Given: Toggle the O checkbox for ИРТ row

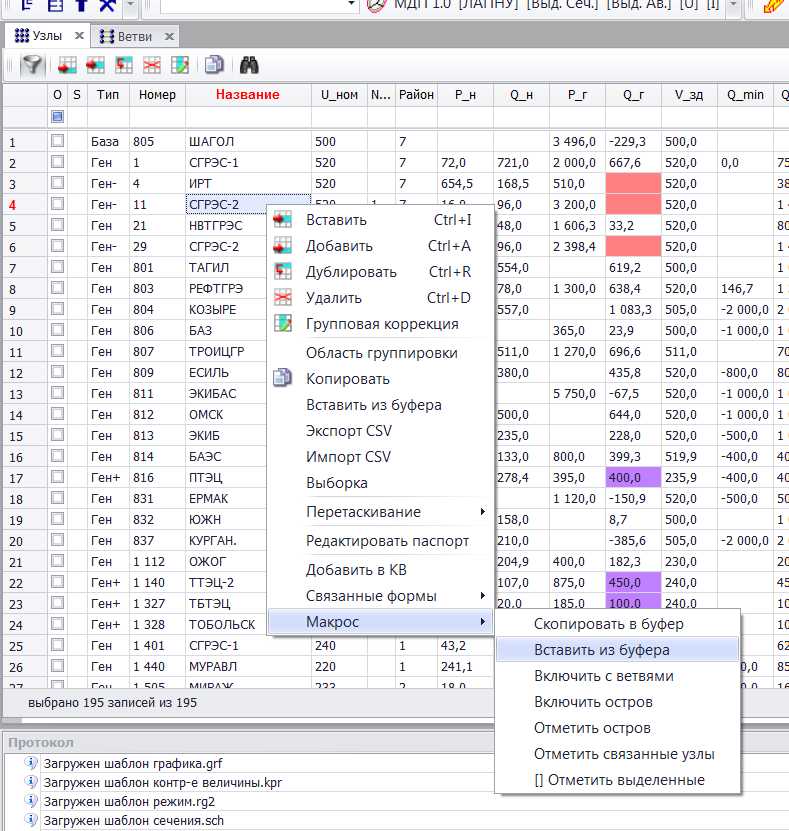Looking at the screenshot, I should (58, 183).
